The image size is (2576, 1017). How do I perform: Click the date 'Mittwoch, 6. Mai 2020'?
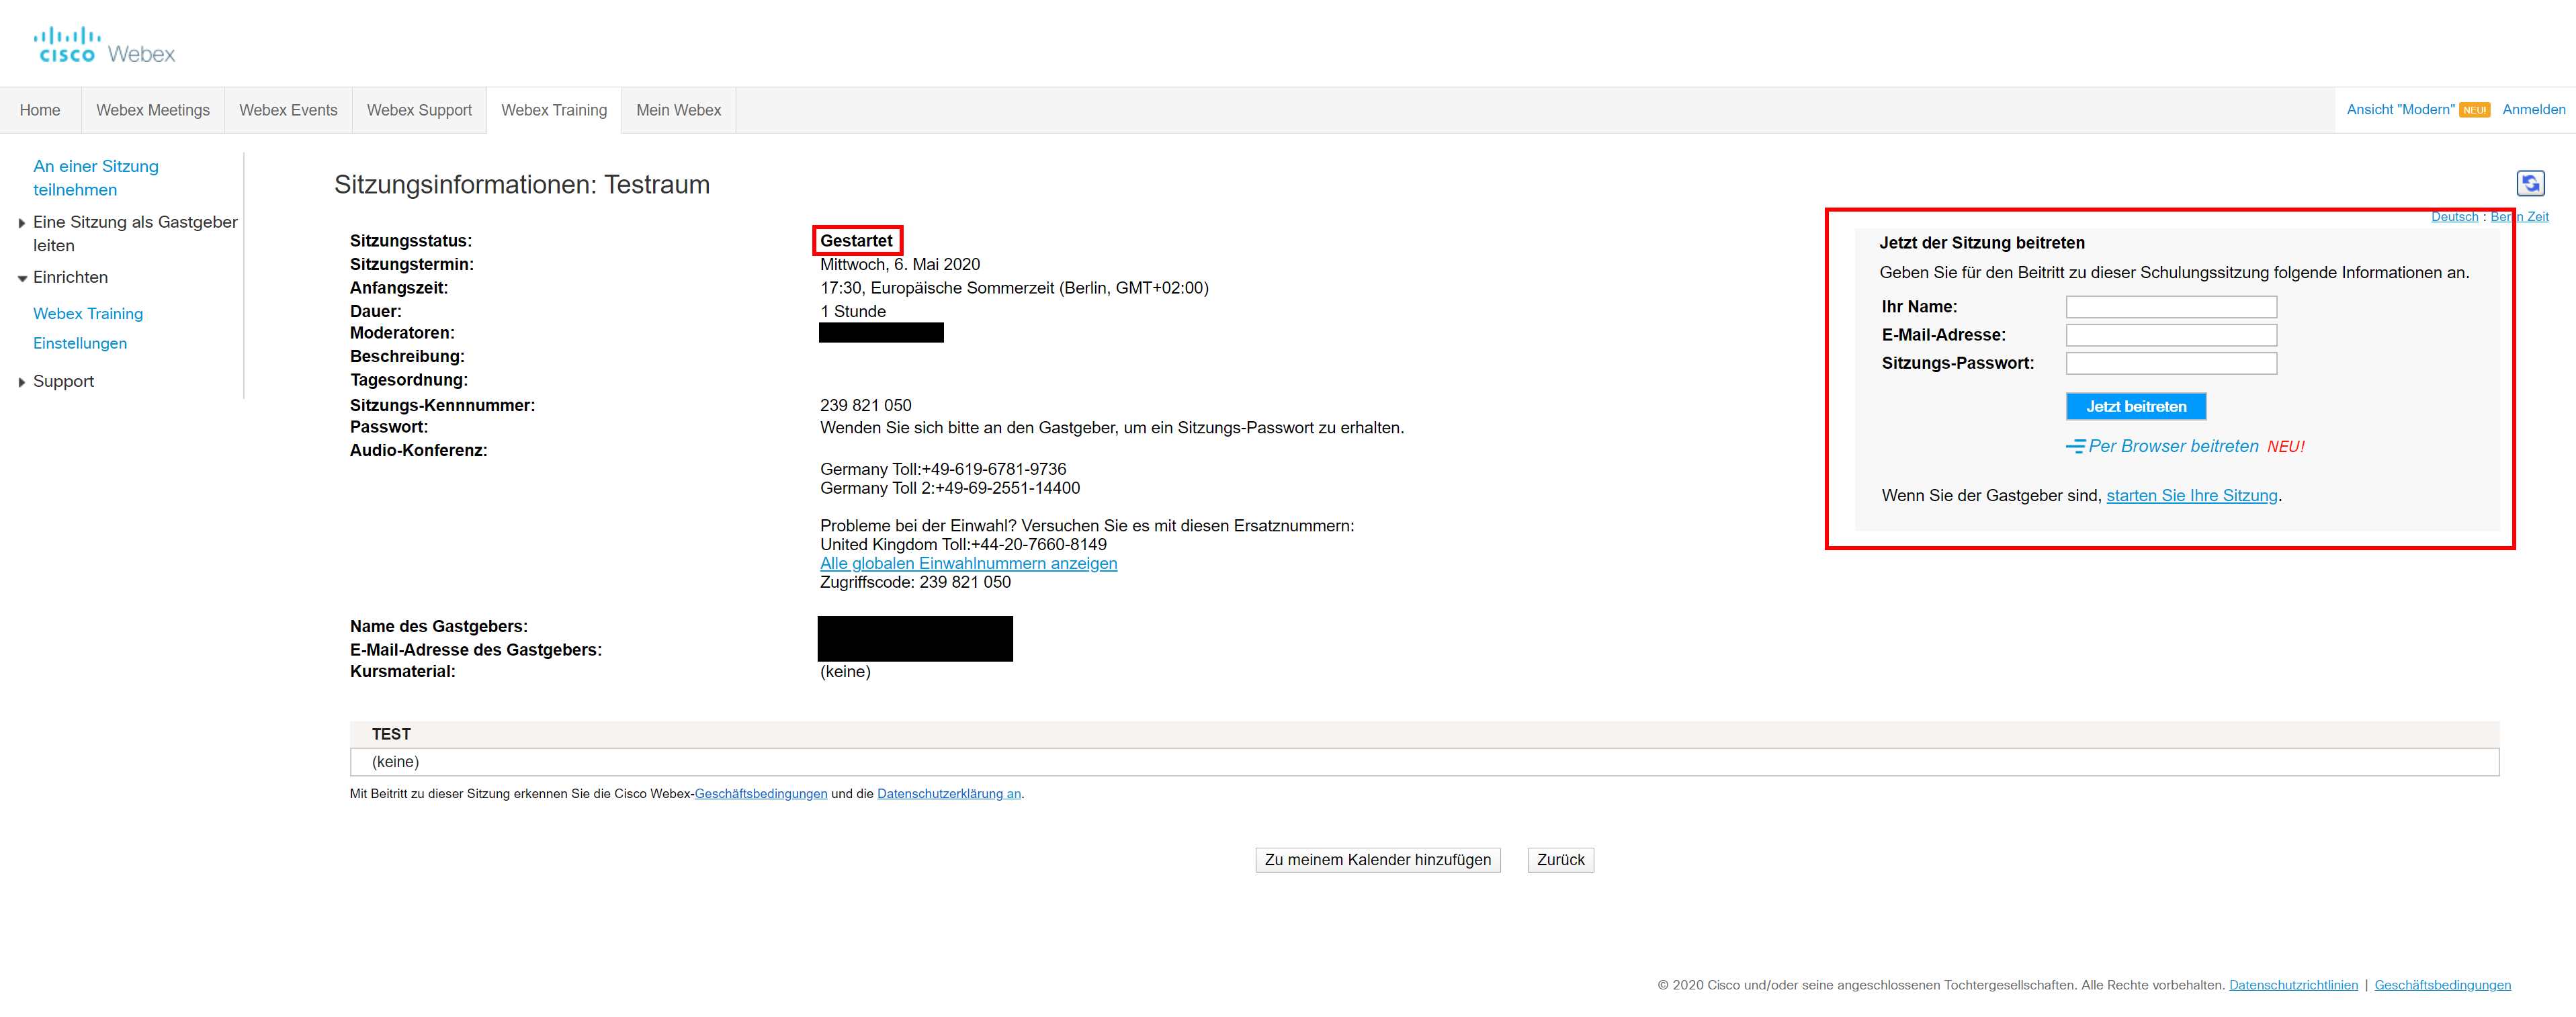coord(900,265)
